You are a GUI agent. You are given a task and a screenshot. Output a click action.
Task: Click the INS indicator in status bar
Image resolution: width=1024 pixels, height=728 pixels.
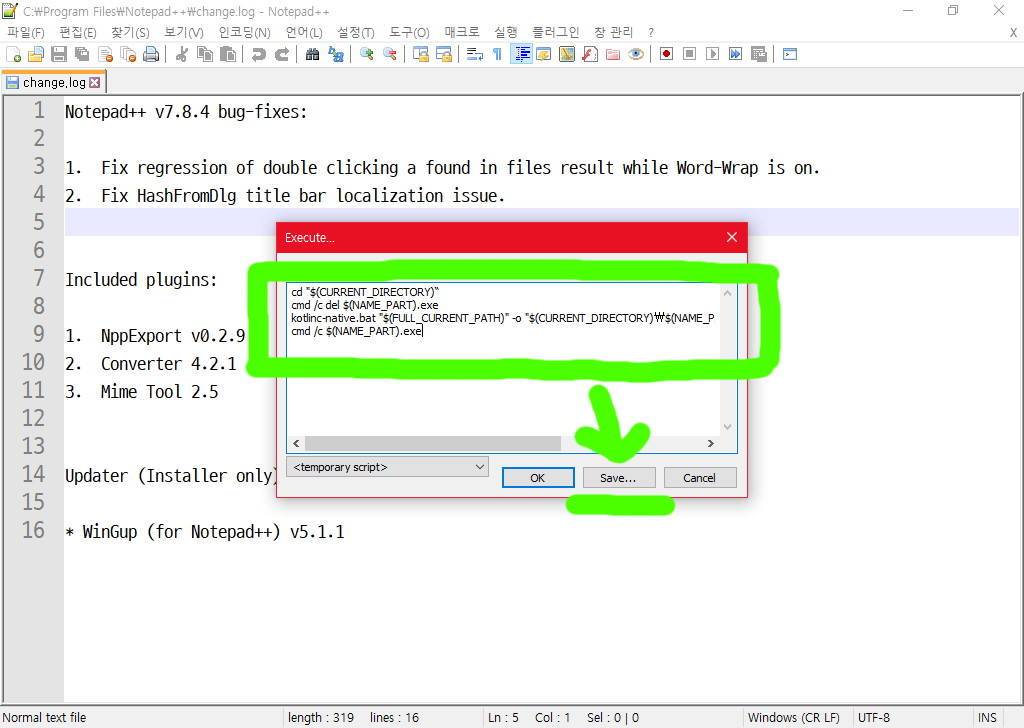(x=987, y=718)
